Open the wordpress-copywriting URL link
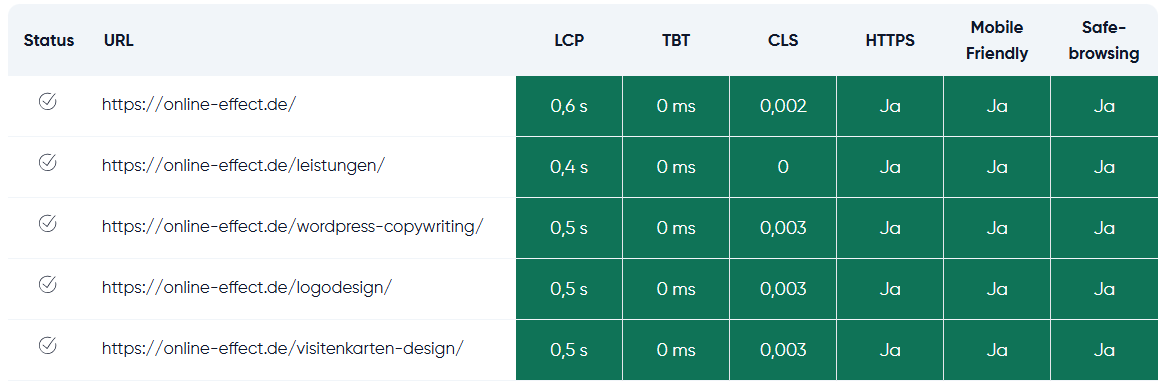This screenshot has width=1162, height=383. point(293,226)
